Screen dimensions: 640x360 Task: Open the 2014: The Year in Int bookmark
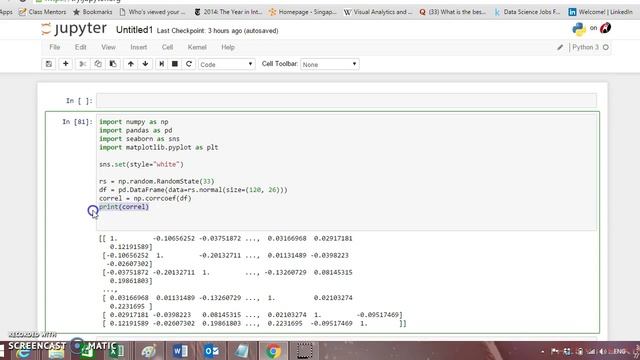pyautogui.click(x=228, y=12)
